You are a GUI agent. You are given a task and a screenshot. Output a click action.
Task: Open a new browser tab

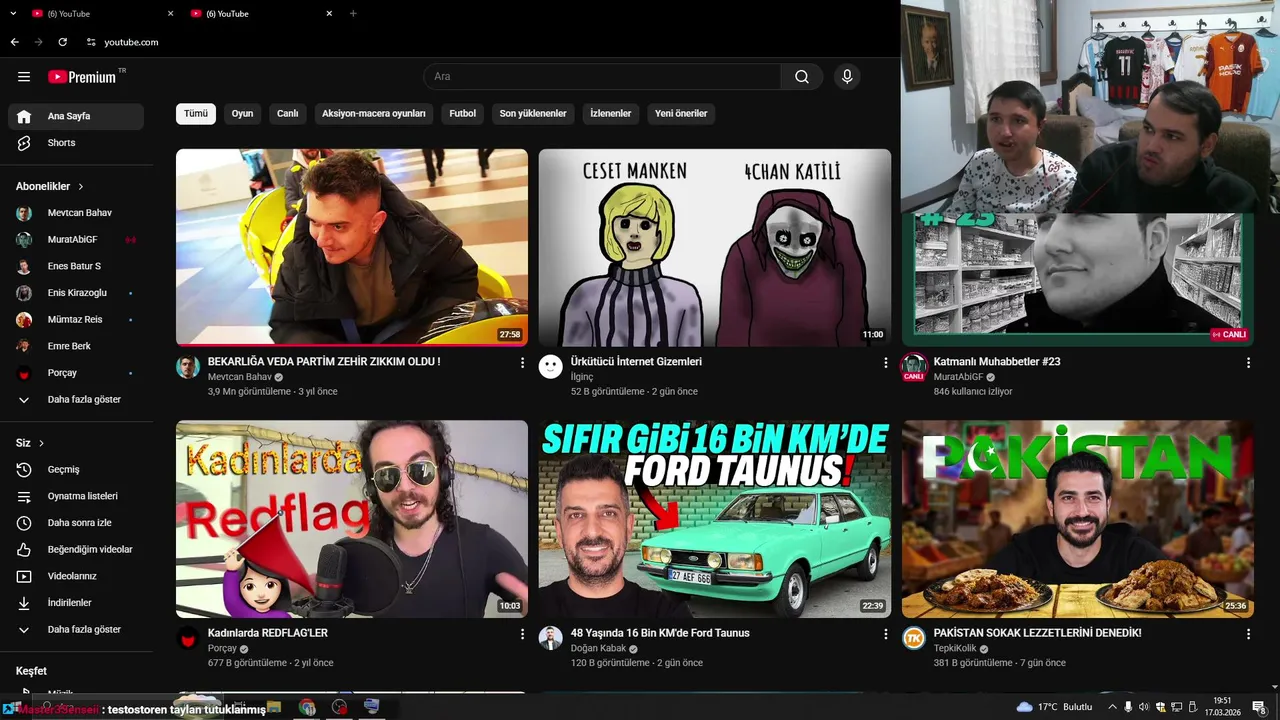(353, 13)
